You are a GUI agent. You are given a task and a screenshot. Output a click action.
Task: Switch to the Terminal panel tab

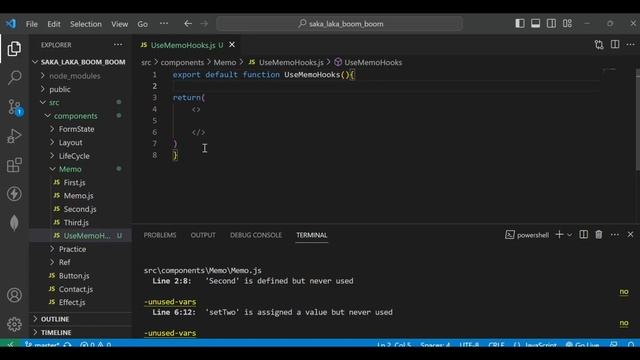point(312,235)
